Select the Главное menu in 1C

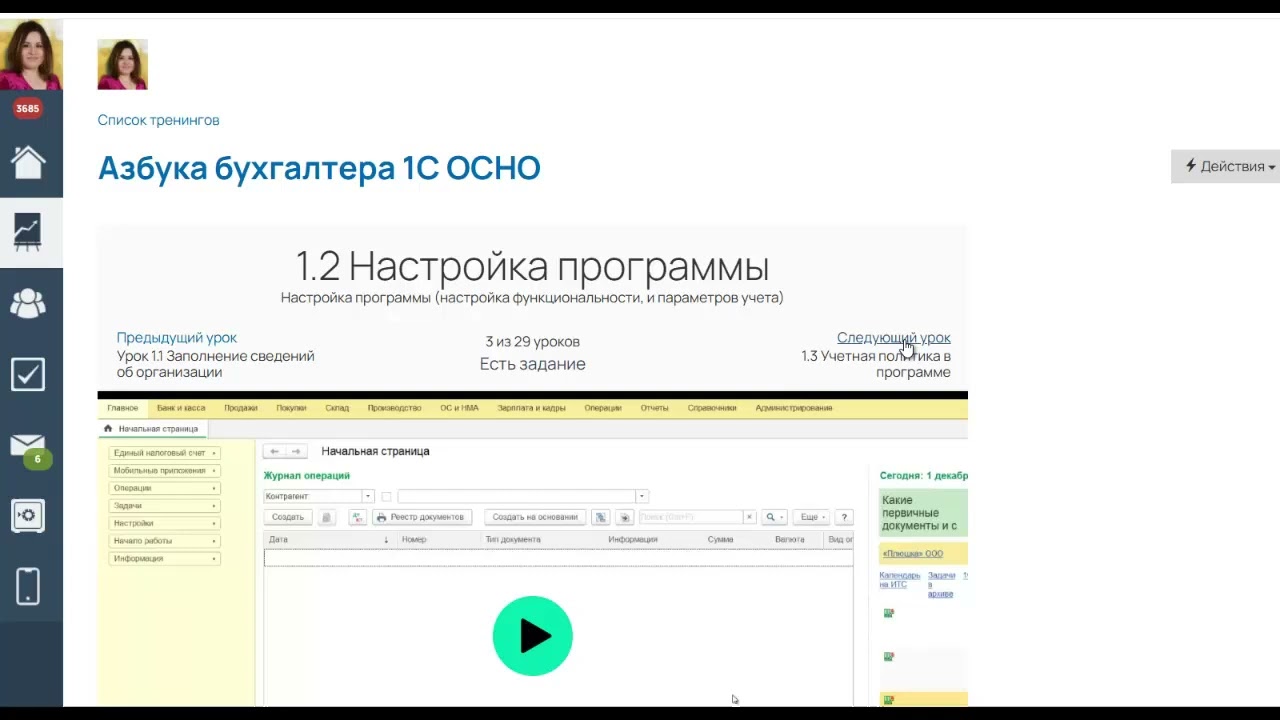click(x=123, y=408)
